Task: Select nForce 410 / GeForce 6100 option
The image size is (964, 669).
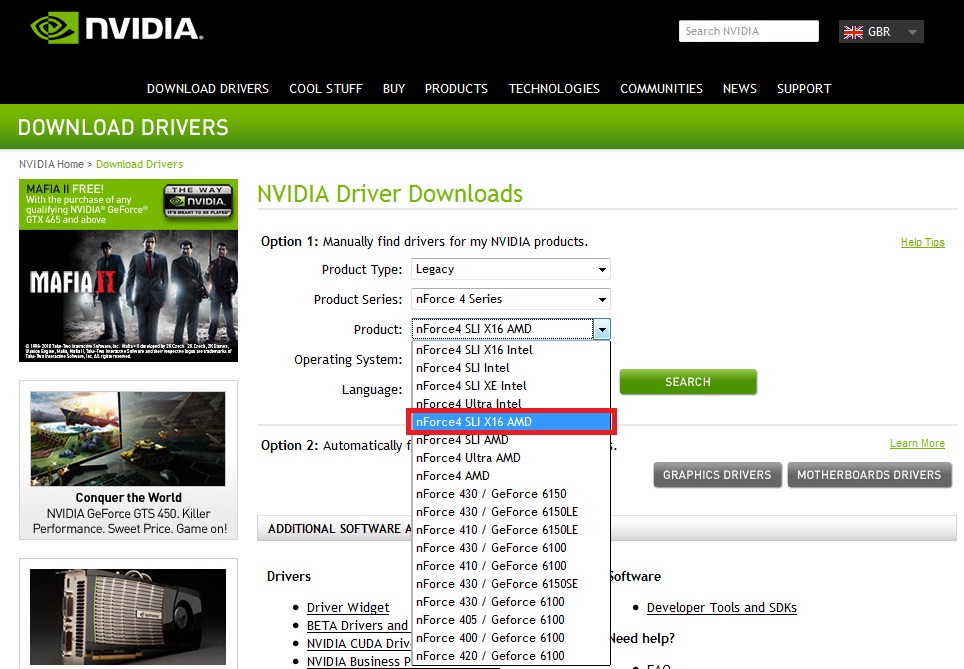Action: click(x=510, y=566)
